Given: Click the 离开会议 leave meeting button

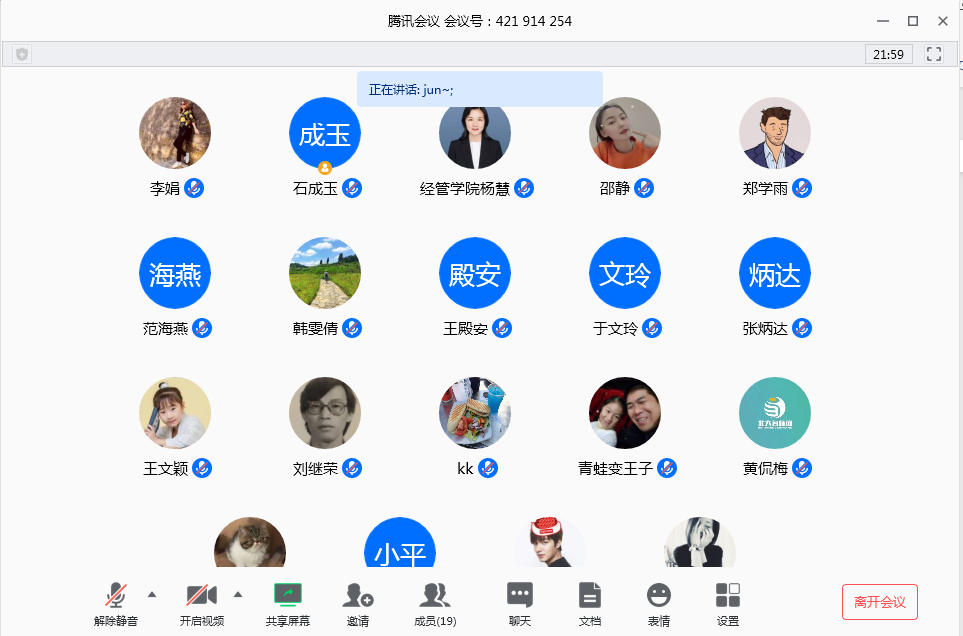Looking at the screenshot, I should [x=879, y=602].
